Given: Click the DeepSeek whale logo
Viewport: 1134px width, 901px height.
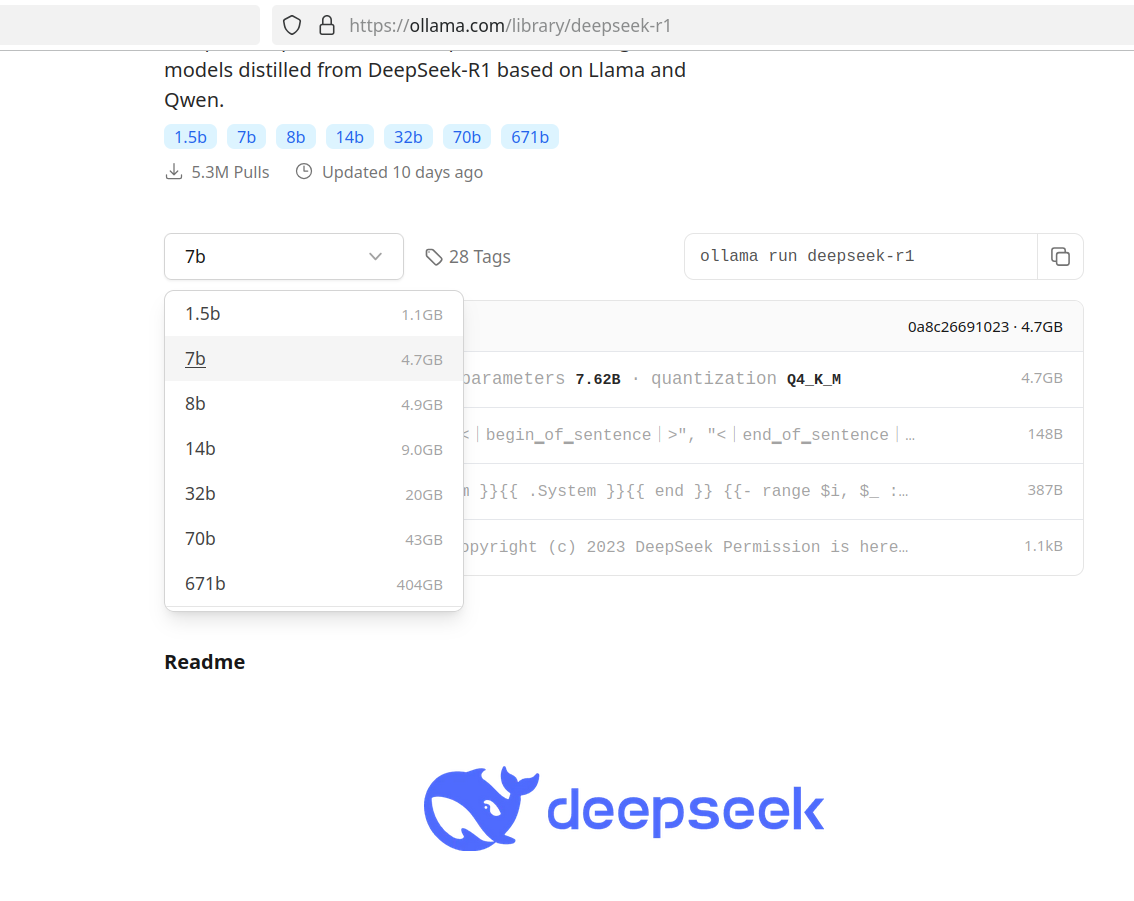Looking at the screenshot, I should coord(481,808).
